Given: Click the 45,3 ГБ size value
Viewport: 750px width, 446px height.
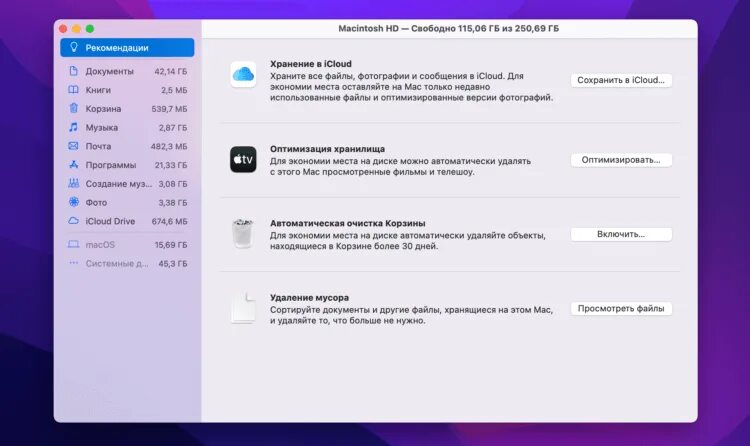Looking at the screenshot, I should pyautogui.click(x=173, y=263).
